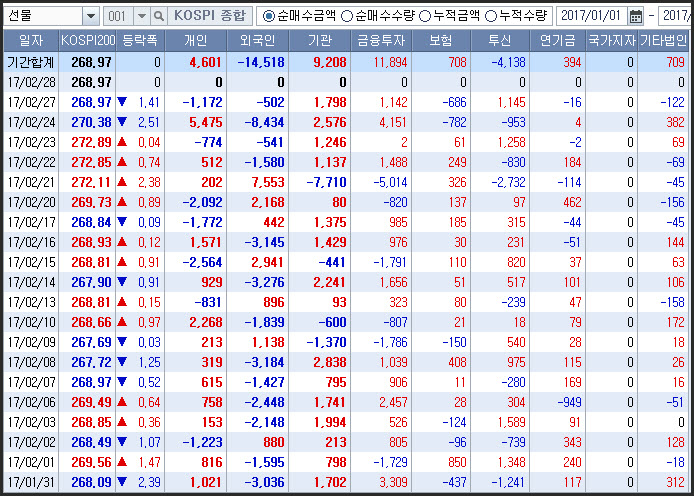Choose the 누적수량 radio option
This screenshot has width=694, height=496.
516,16
